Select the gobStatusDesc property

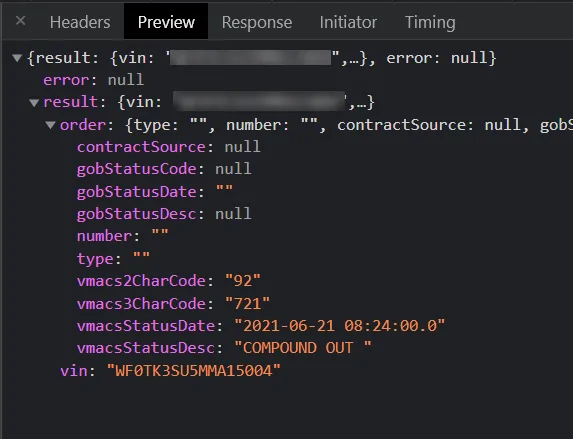tap(164, 214)
